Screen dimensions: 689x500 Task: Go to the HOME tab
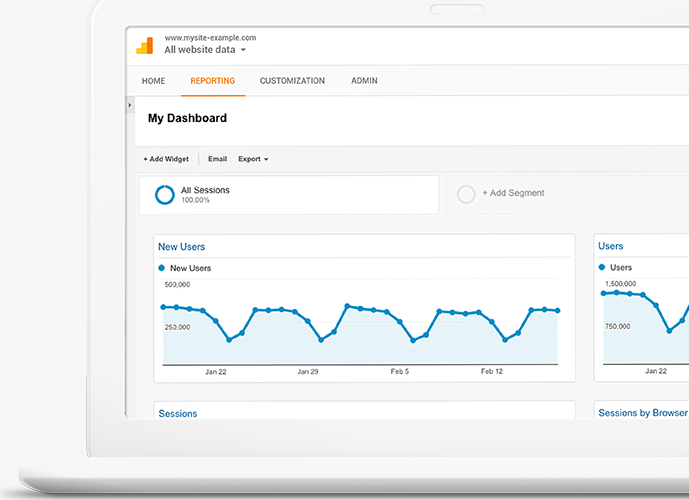click(153, 81)
